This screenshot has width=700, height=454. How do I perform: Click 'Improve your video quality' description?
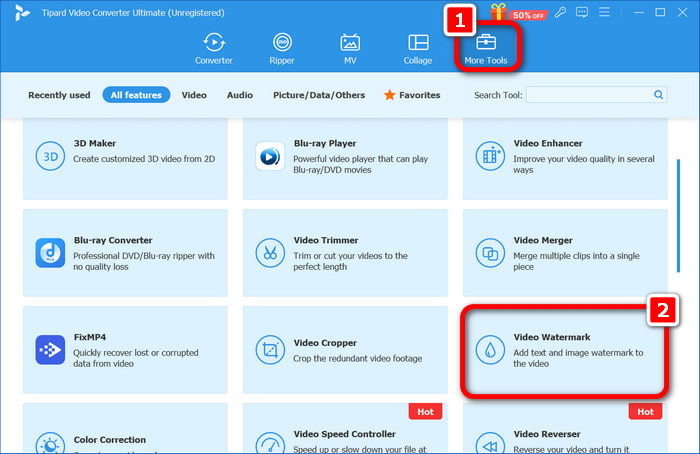[584, 164]
